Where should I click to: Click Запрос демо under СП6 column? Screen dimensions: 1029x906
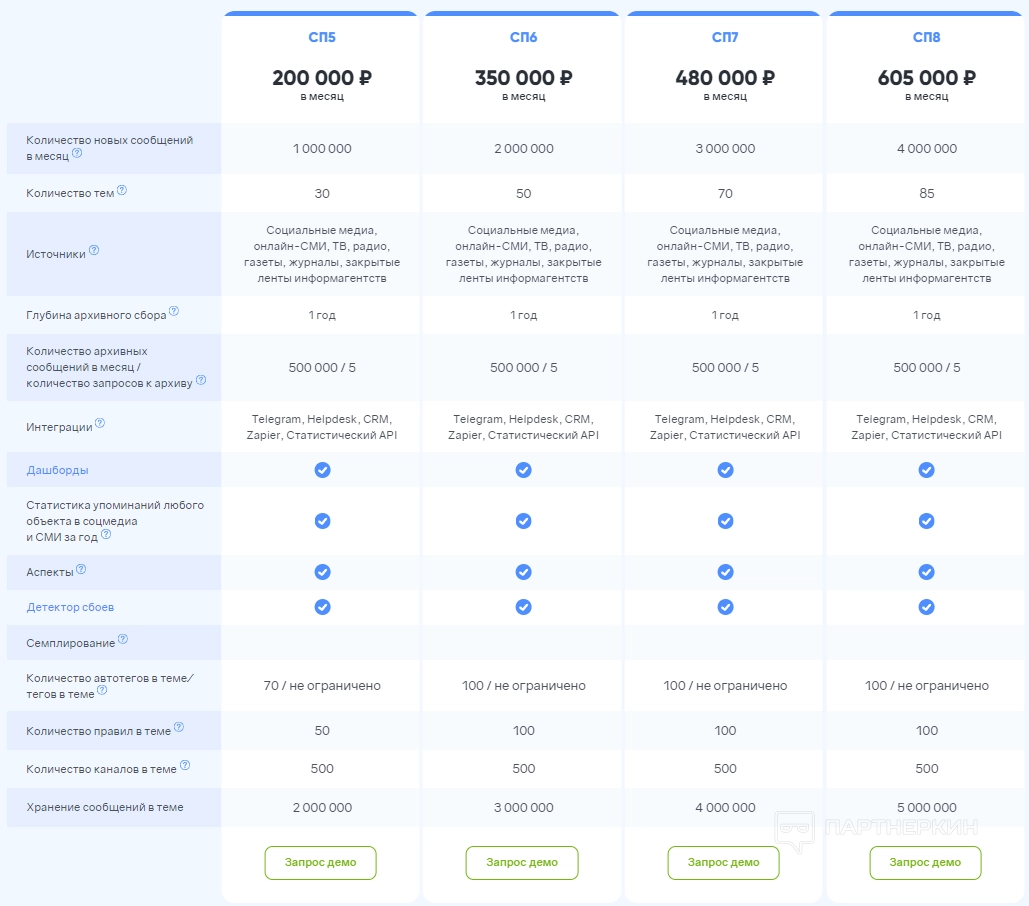point(522,862)
